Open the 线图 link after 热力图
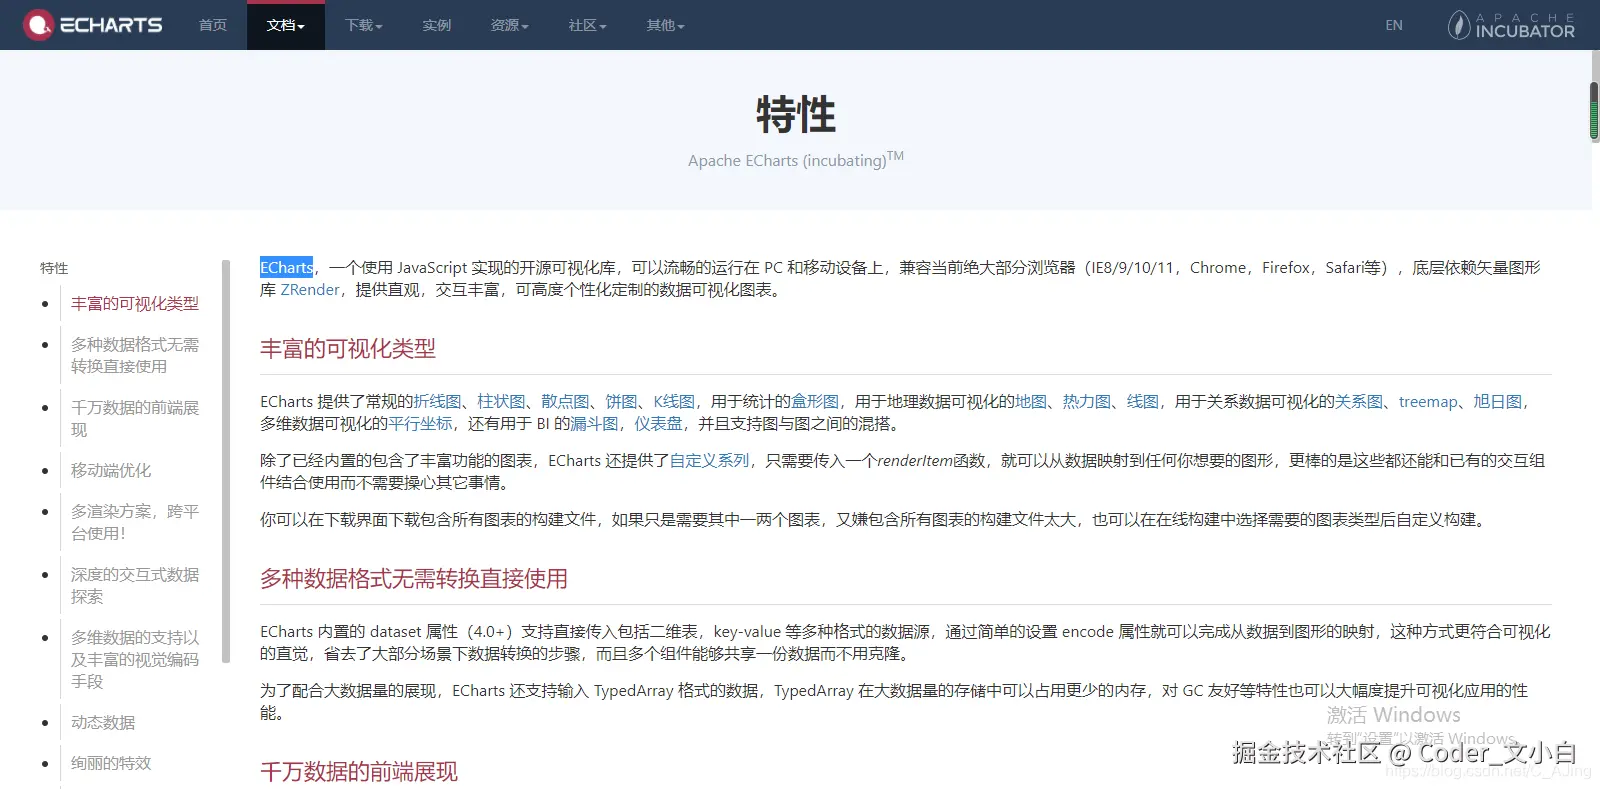The height and width of the screenshot is (789, 1600). [1143, 401]
